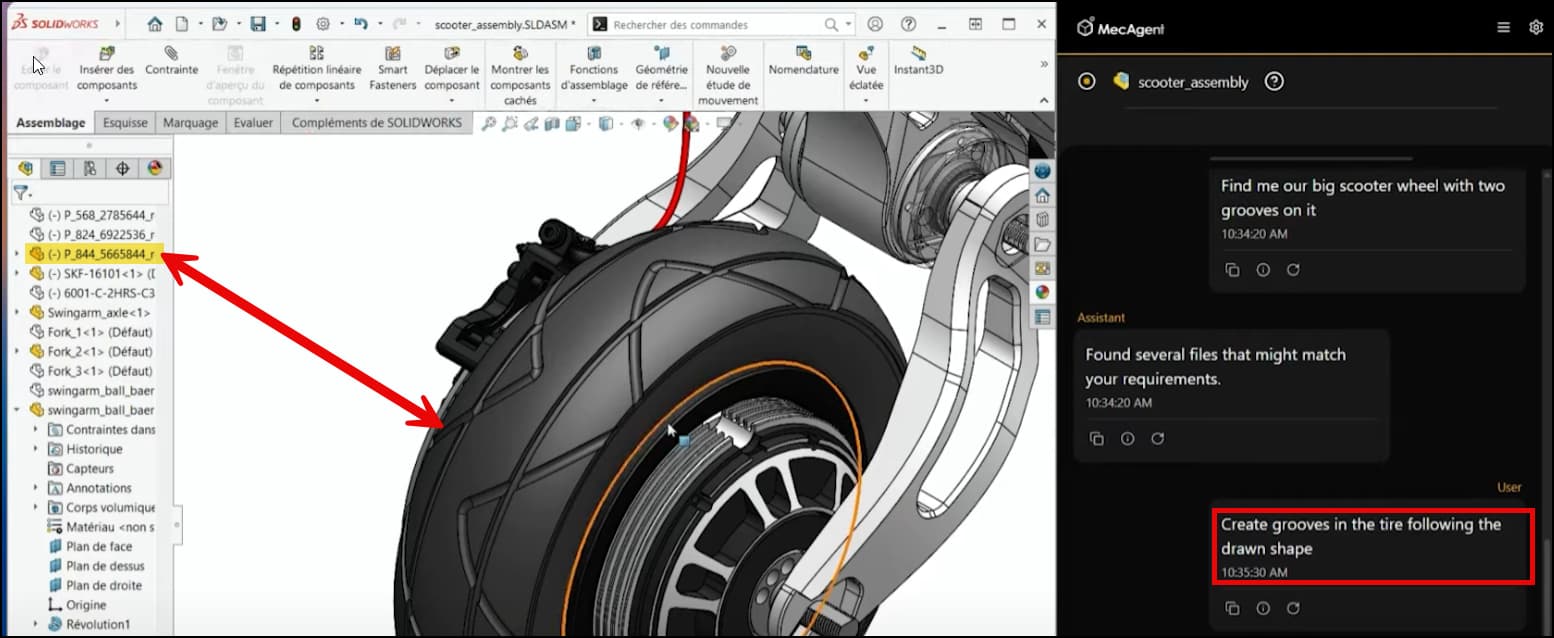
Task: Switch to the Marquage tab
Action: [x=190, y=122]
